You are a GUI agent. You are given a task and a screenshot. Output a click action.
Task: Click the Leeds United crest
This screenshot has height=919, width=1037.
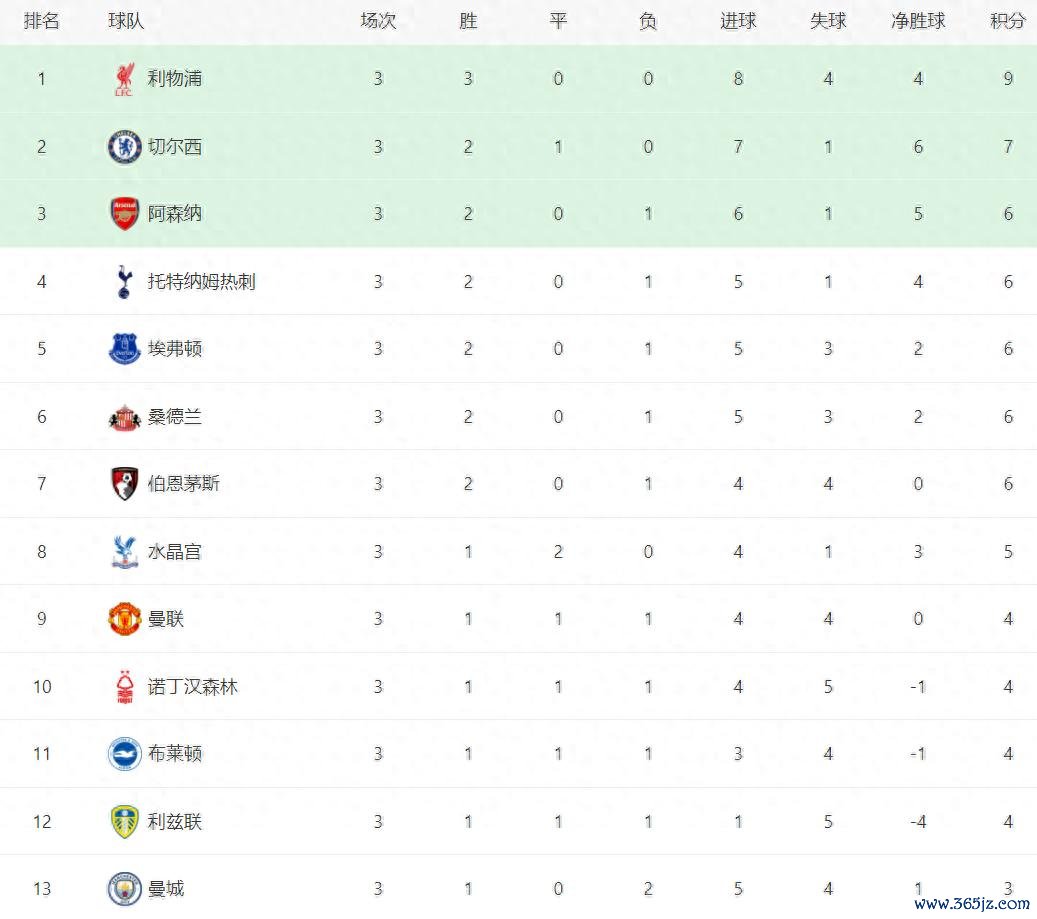(124, 822)
